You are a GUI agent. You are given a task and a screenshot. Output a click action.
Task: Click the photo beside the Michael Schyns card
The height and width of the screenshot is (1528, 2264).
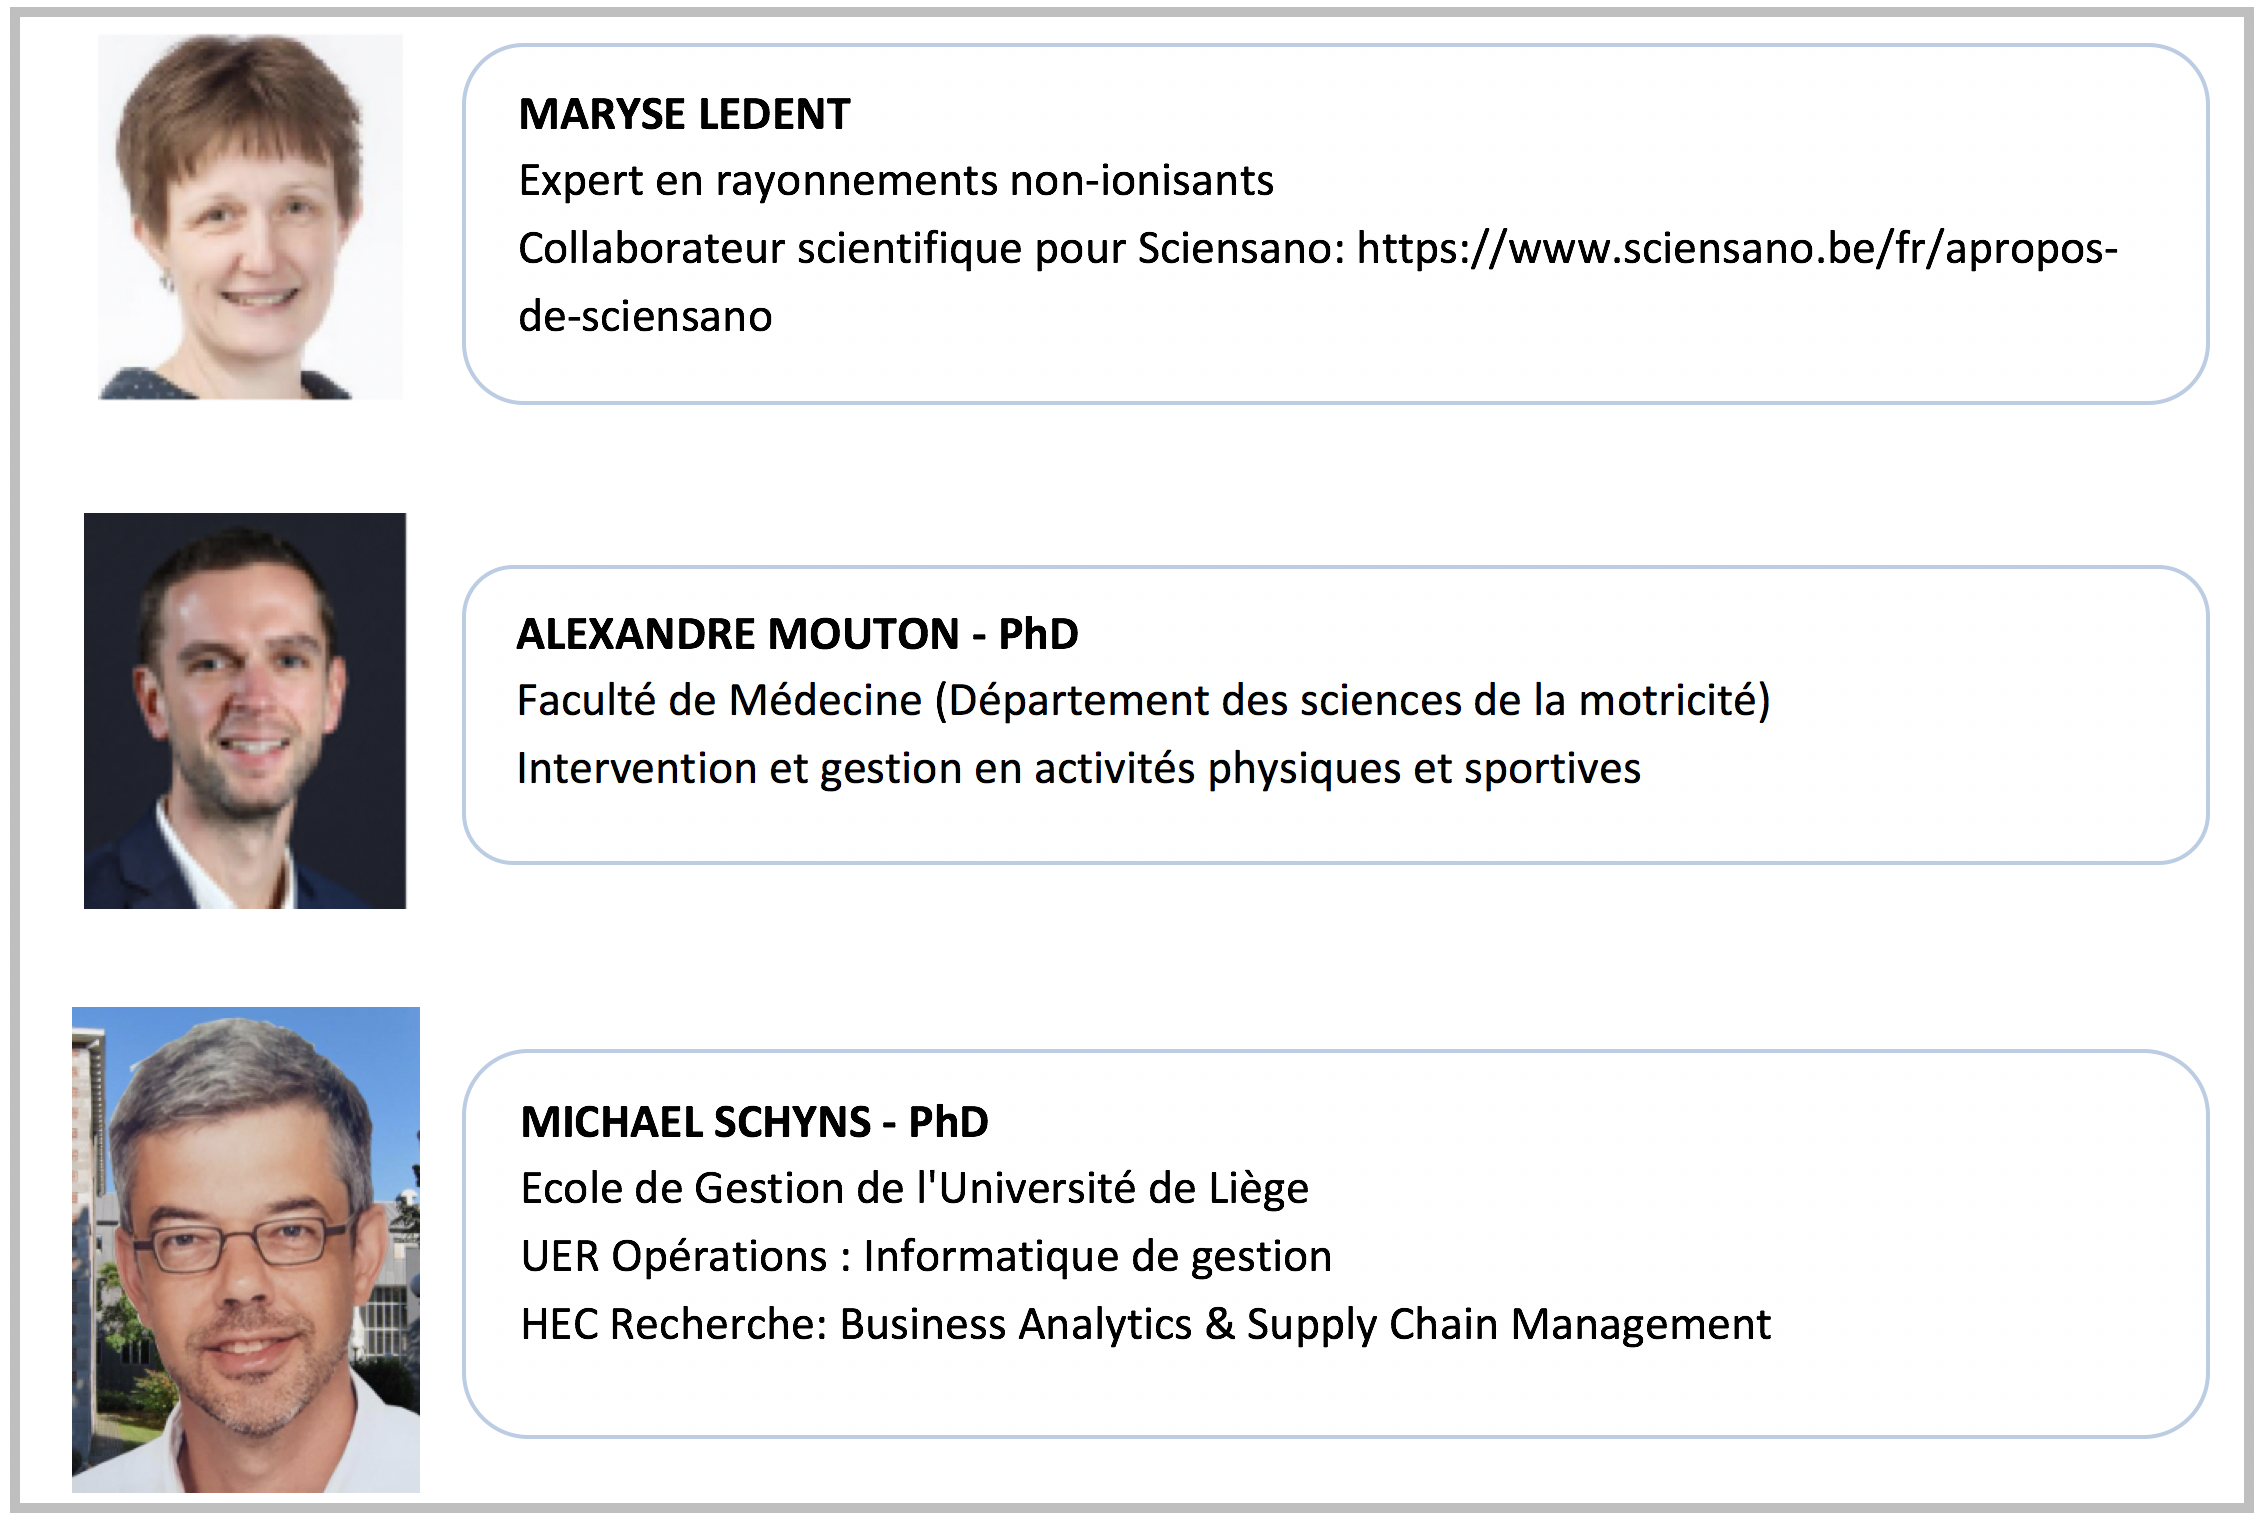(x=246, y=1249)
